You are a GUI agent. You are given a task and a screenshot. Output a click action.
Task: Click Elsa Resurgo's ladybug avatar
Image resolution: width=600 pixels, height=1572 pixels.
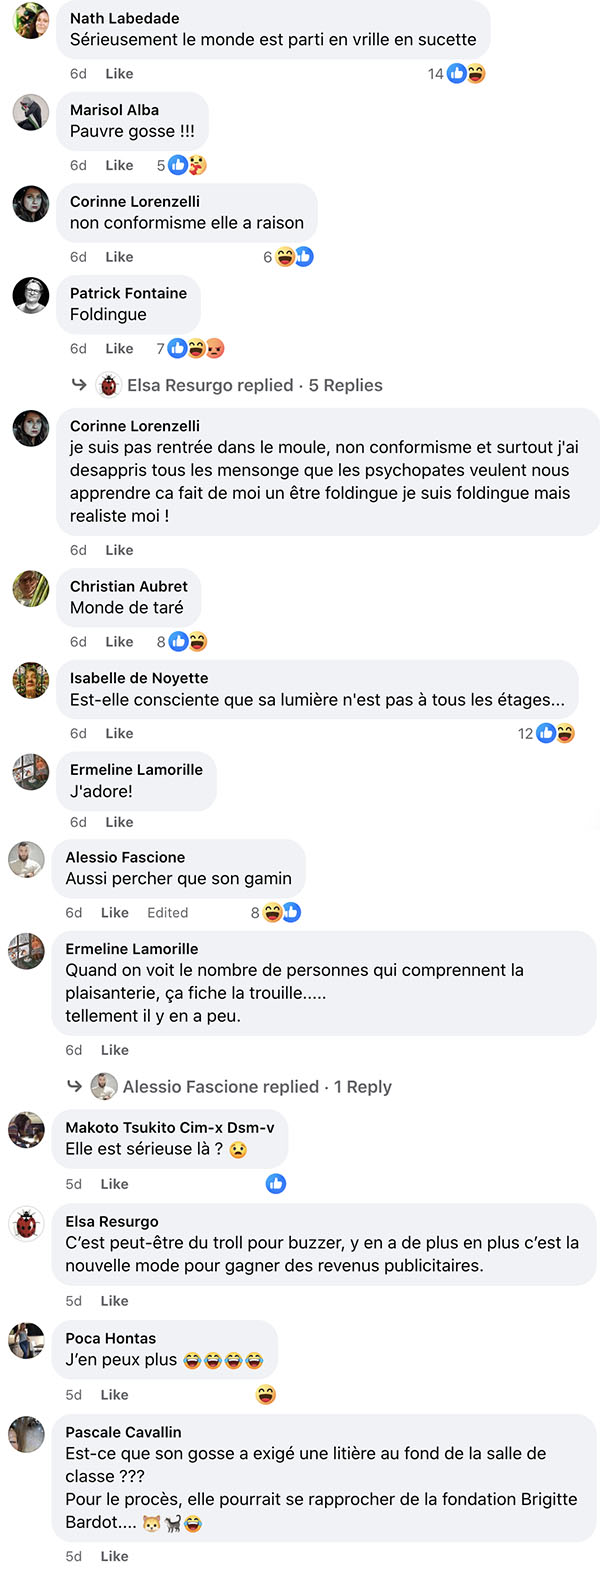27,1224
